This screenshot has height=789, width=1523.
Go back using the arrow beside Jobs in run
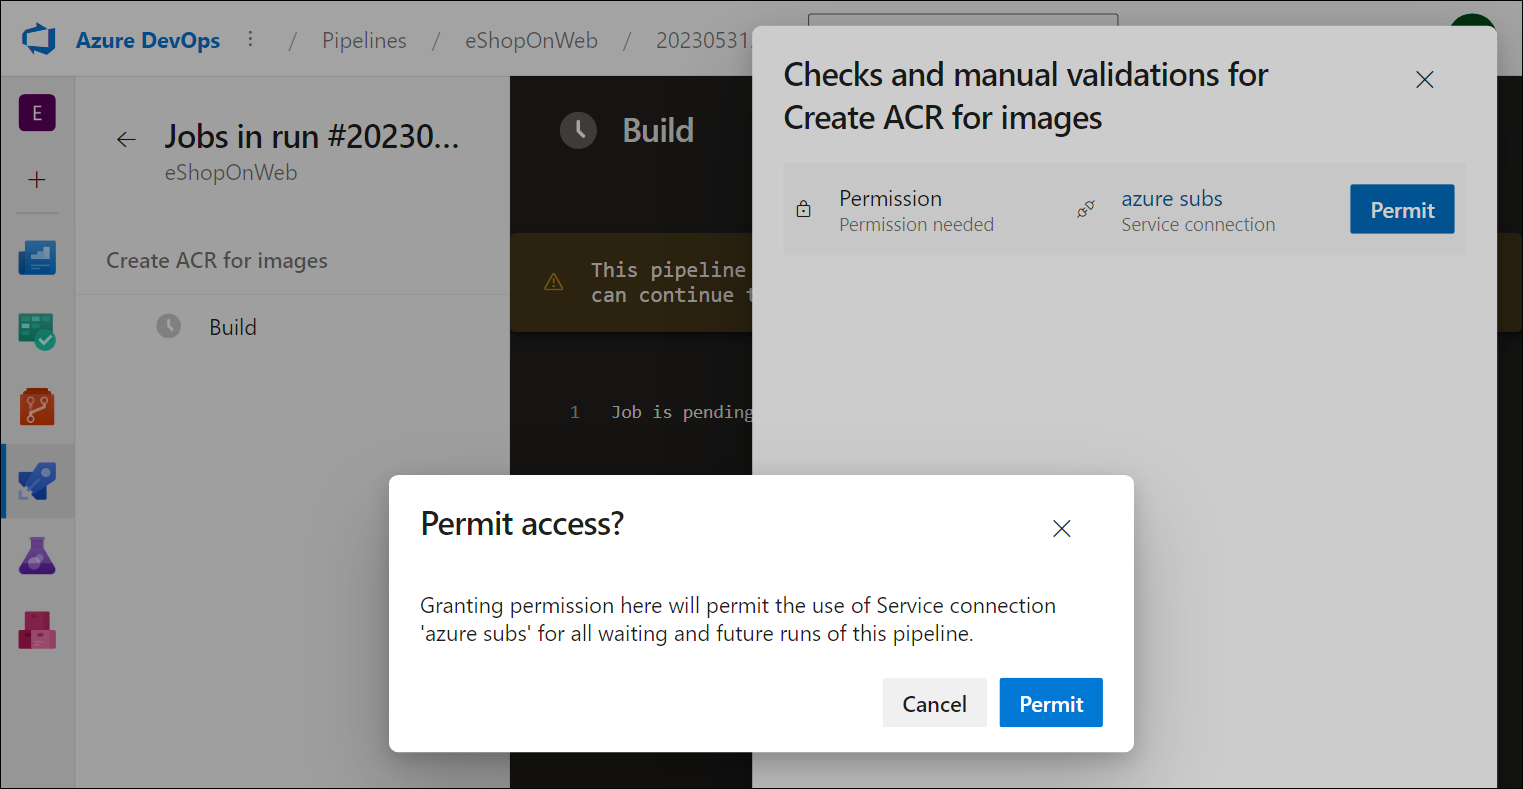click(126, 140)
